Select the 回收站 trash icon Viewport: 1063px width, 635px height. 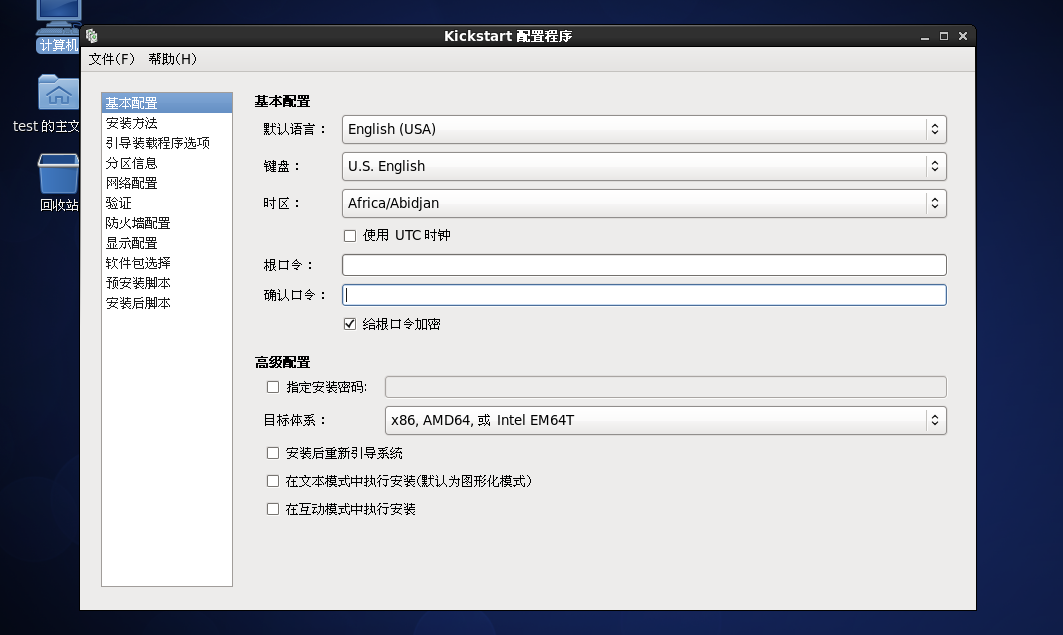(59, 182)
